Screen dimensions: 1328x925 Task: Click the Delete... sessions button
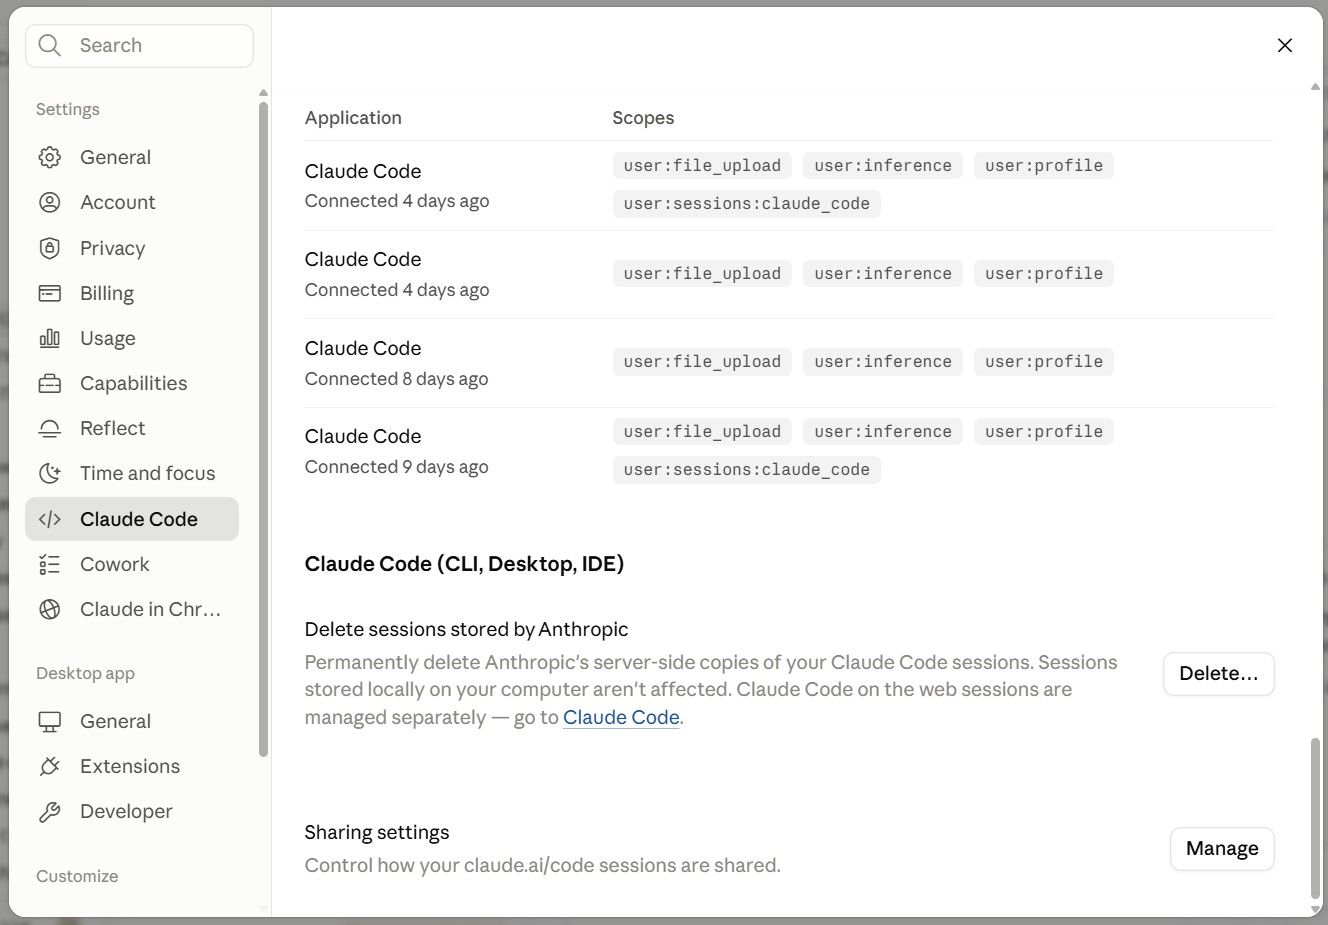click(1218, 673)
